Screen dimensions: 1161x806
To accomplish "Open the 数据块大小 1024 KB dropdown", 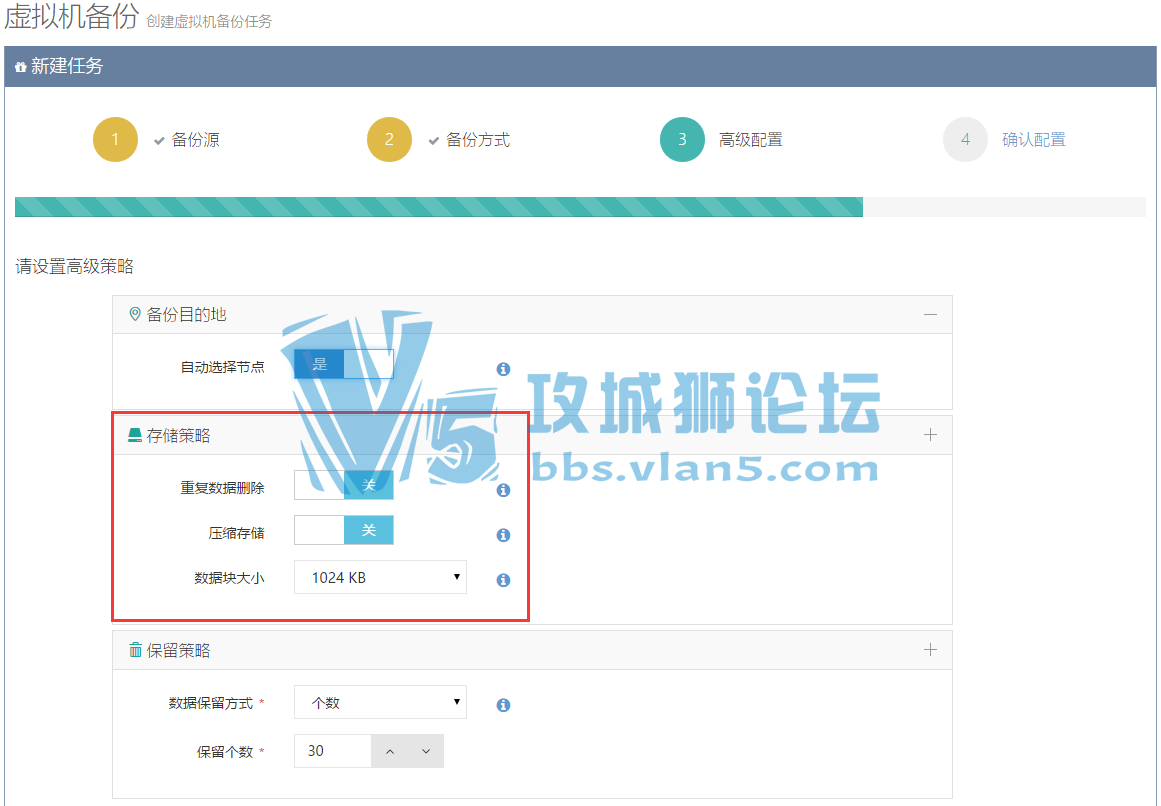I will tap(381, 577).
